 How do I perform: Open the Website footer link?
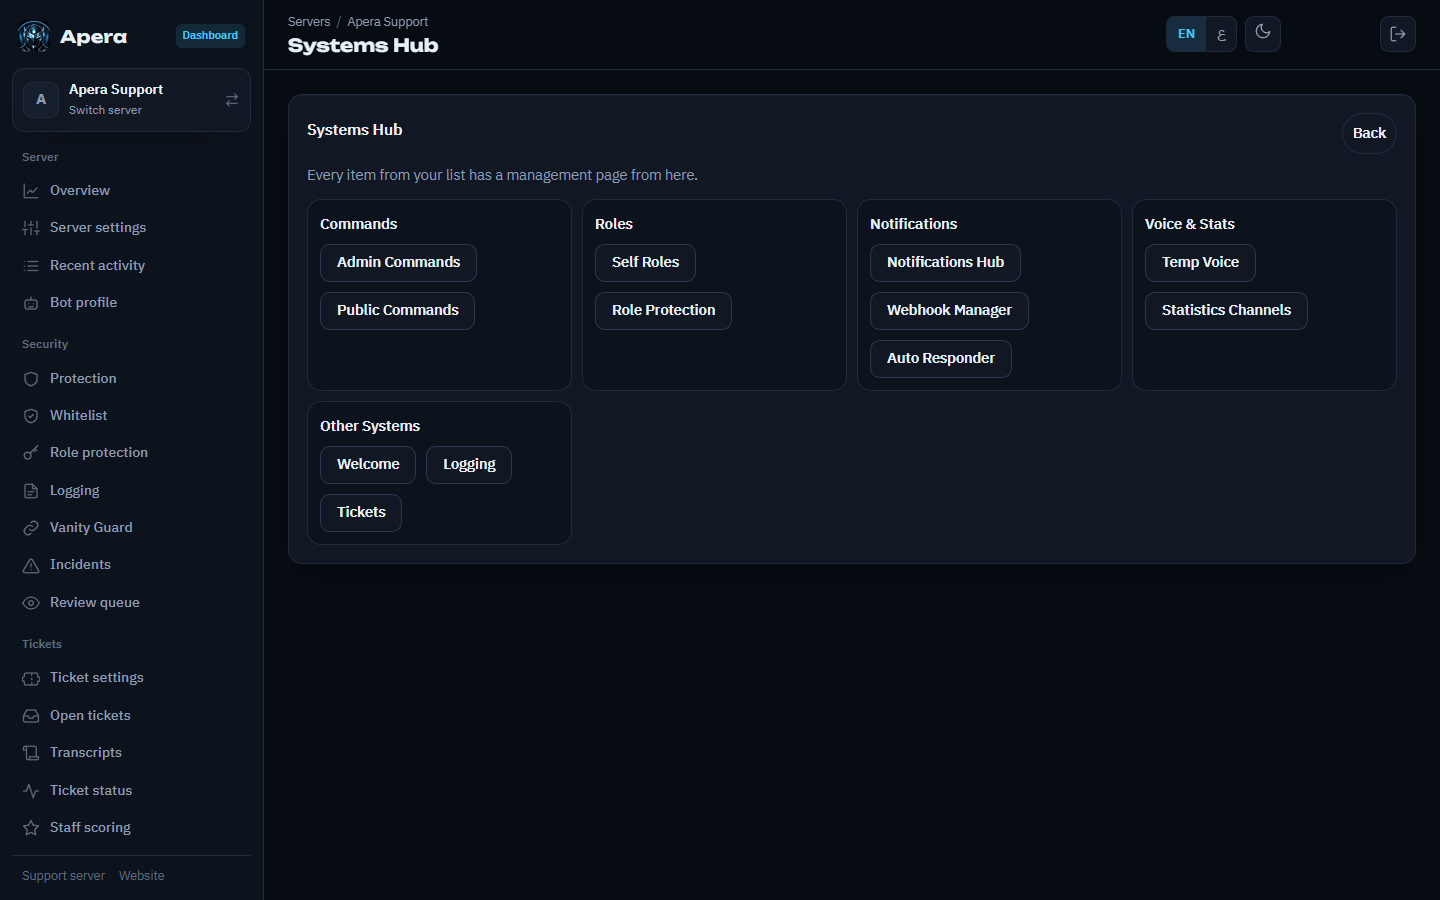141,876
